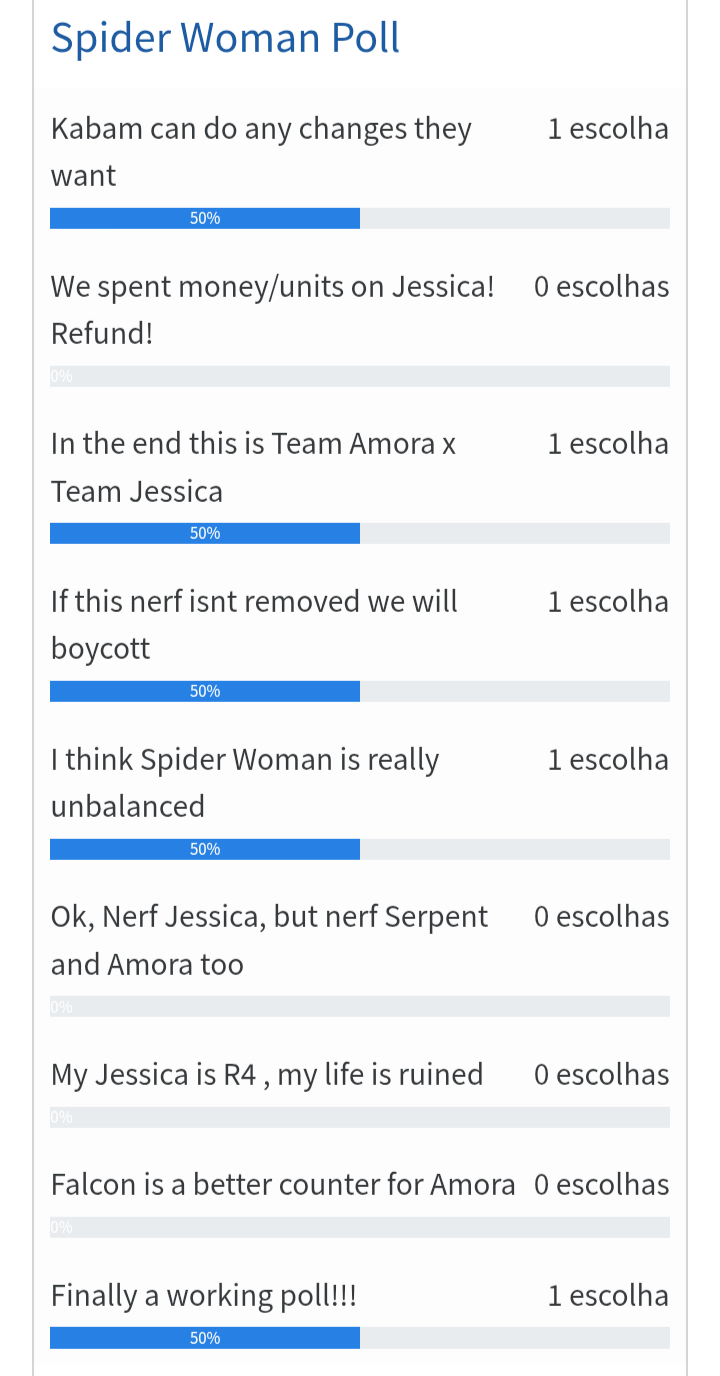Select "Spider Woman is really unbalanced" option
The image size is (720, 1376).
click(245, 782)
